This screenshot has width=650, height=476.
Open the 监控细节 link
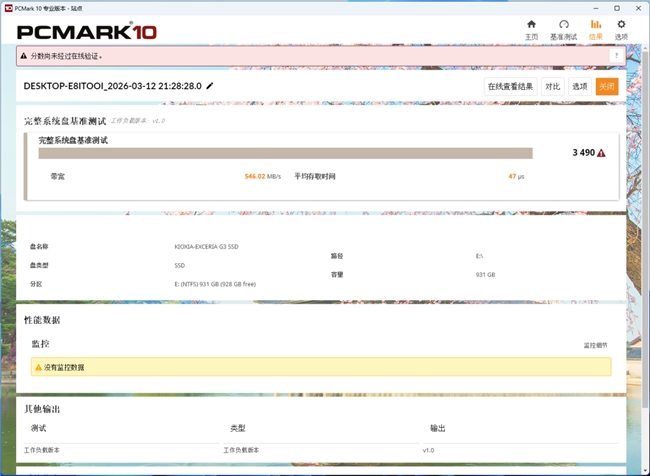click(595, 345)
